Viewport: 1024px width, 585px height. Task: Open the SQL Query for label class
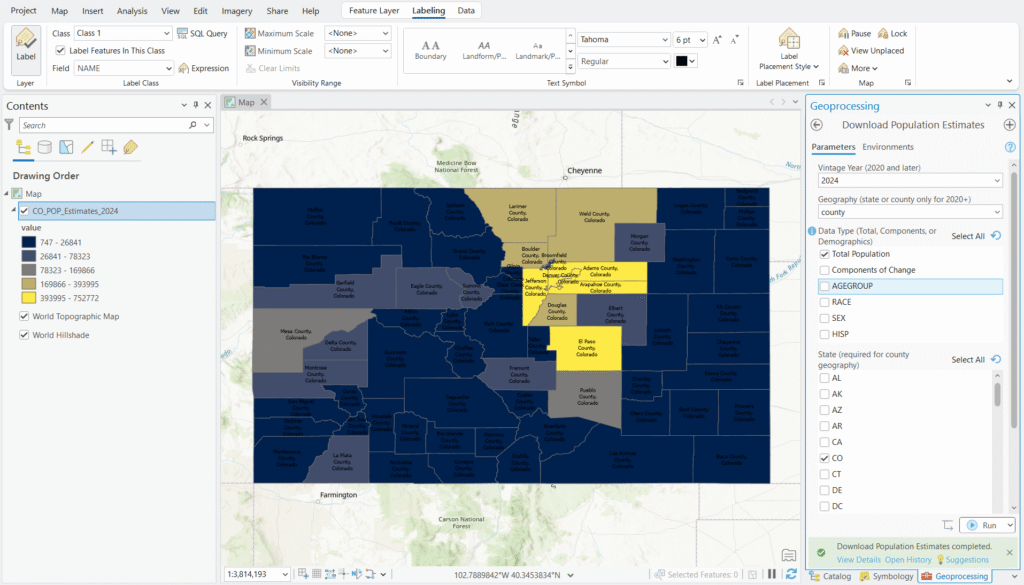click(202, 33)
